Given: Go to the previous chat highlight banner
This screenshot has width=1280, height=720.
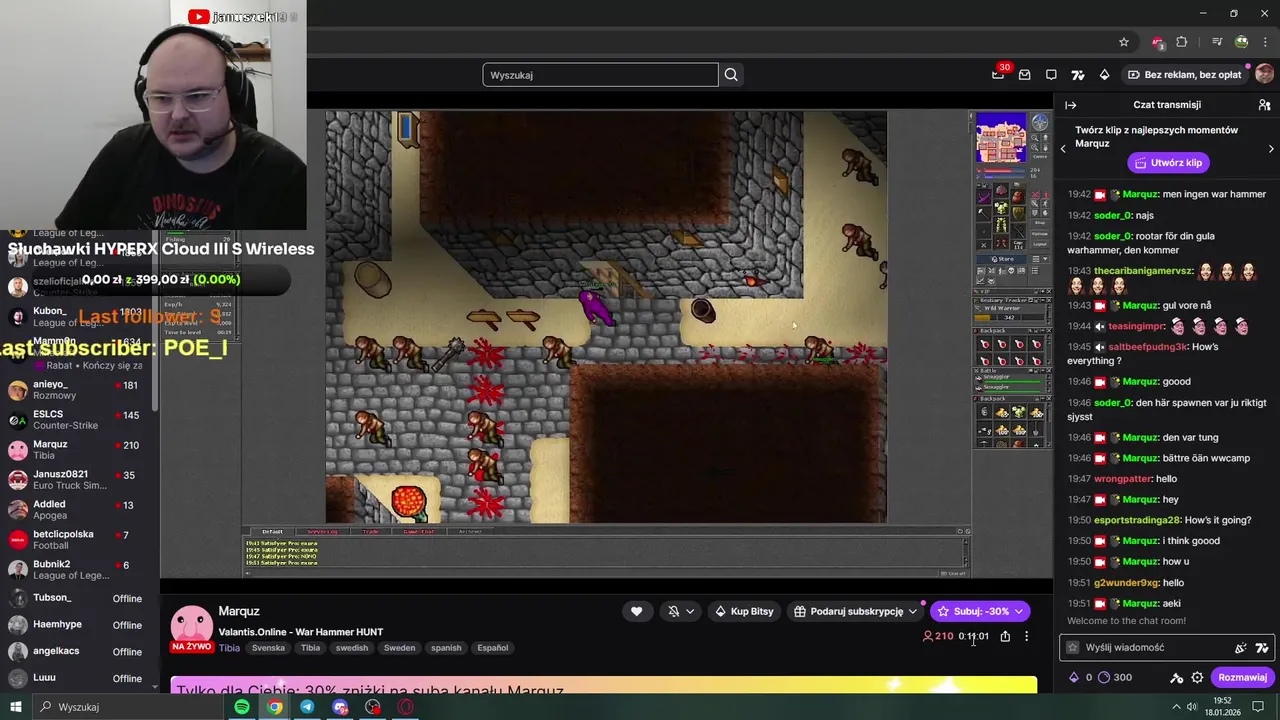Looking at the screenshot, I should 1063,149.
